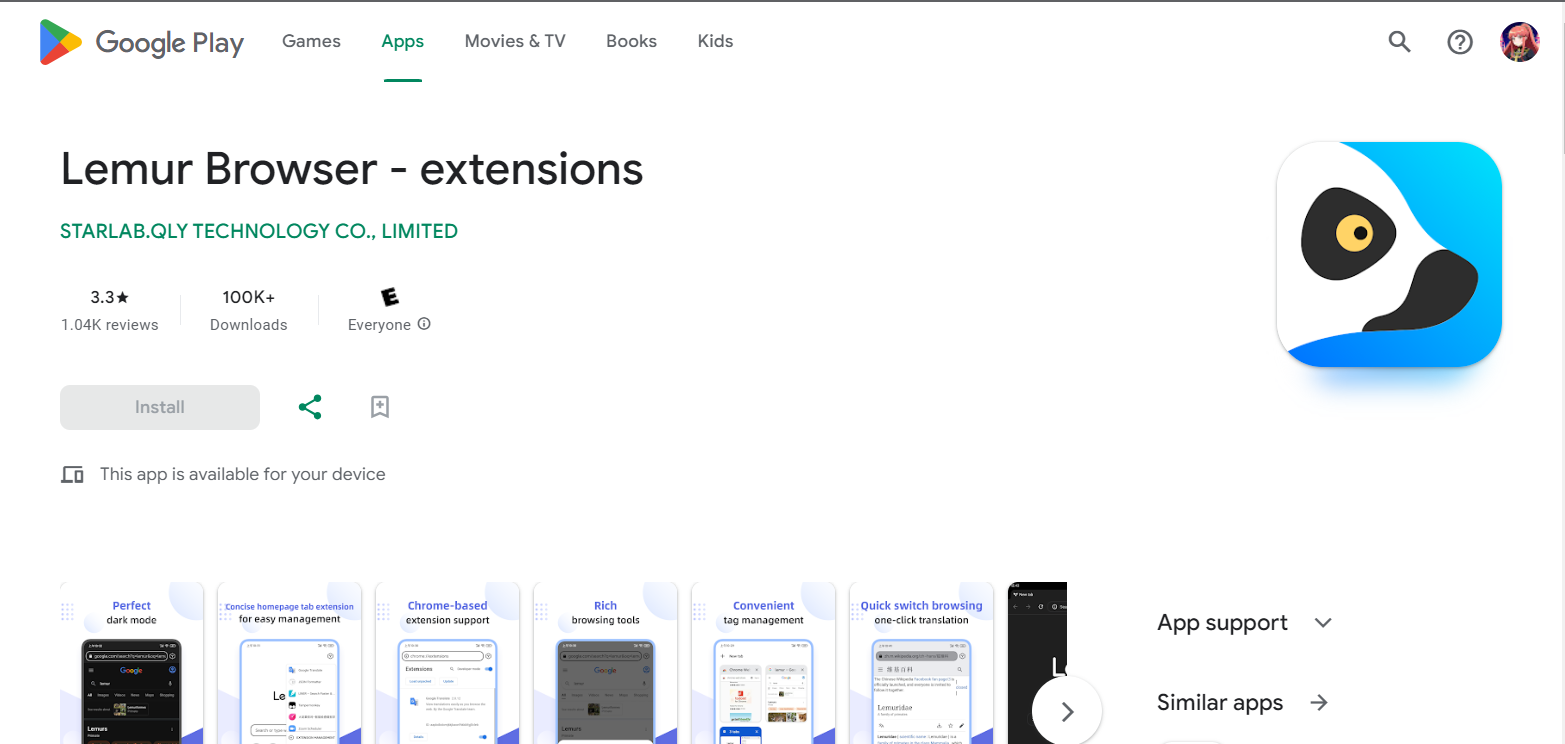
Task: Click the Google Play logo
Action: (141, 42)
